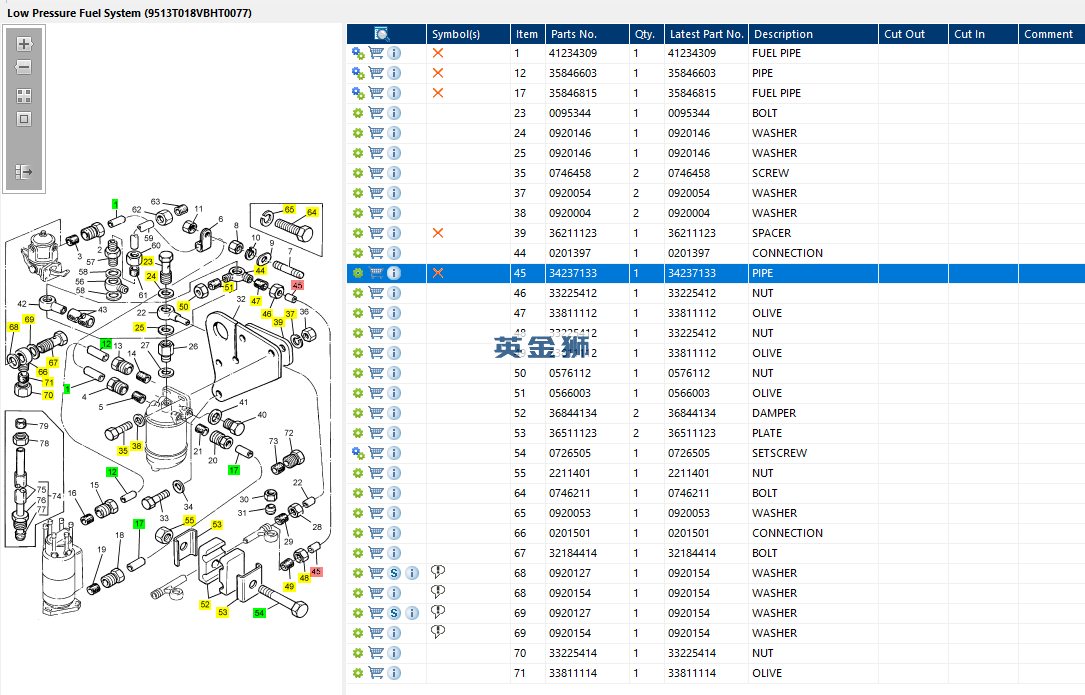Click yellow callout 70 in the diagram

[48, 395]
